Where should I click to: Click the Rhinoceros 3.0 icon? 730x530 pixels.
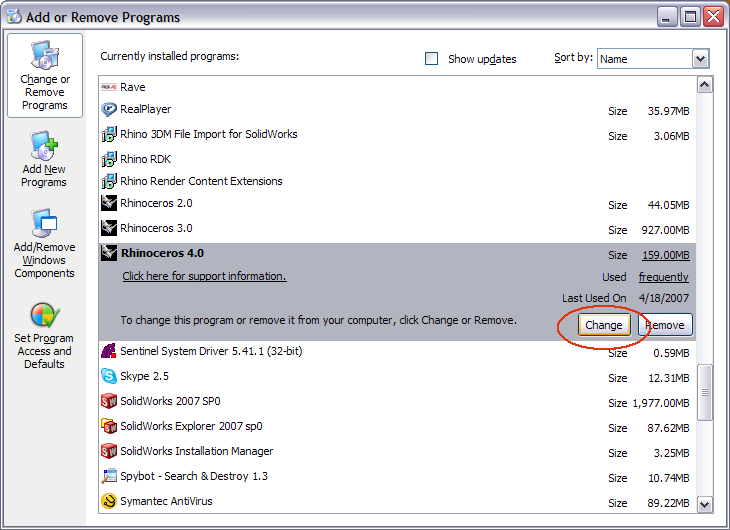108,228
